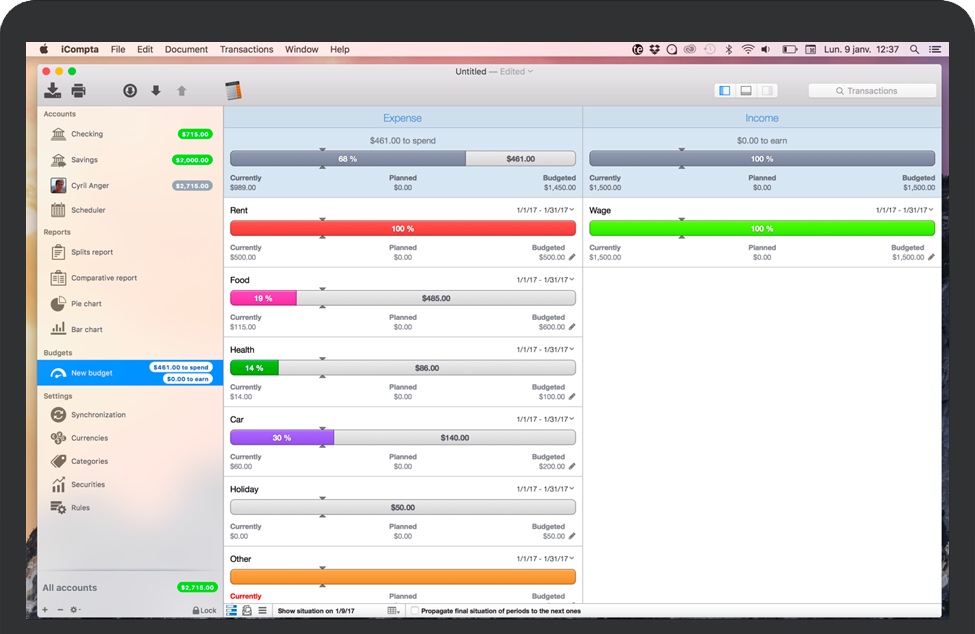Expand the Rent date range dropdown
The image size is (975, 634).
point(568,210)
